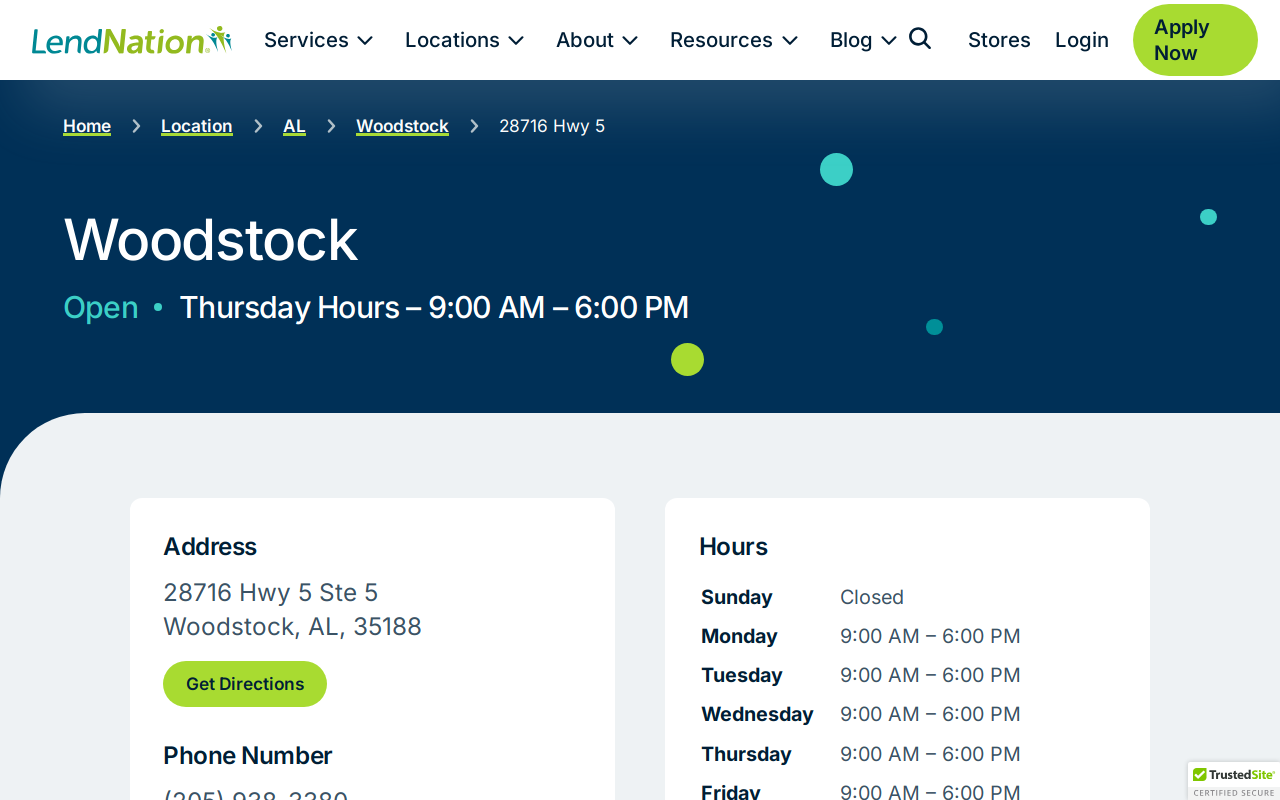
Task: Click the LendNation logo
Action: pyautogui.click(x=132, y=40)
